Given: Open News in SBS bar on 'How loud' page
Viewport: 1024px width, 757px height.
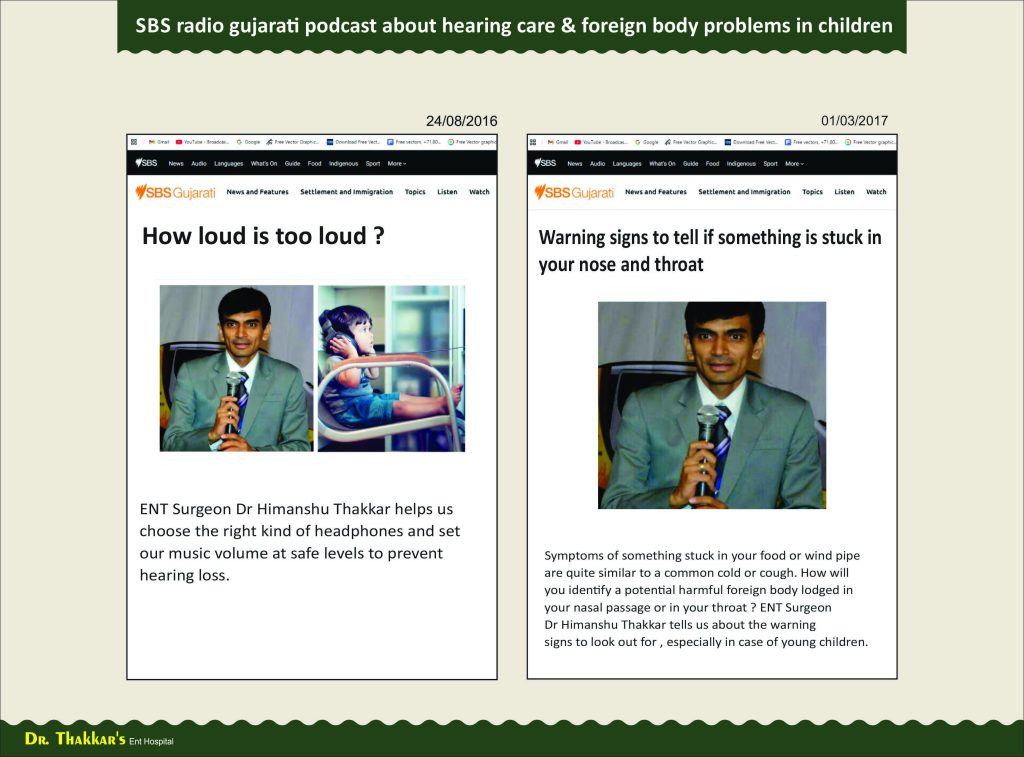Looking at the screenshot, I should pyautogui.click(x=176, y=164).
